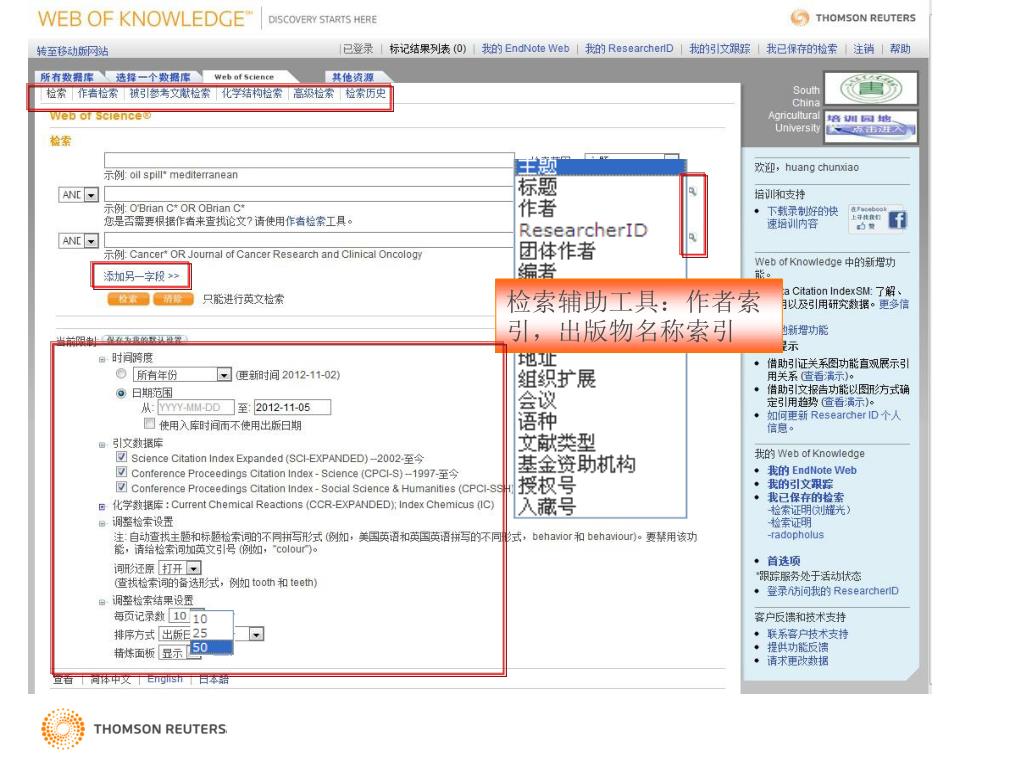Open 联系客户技术支持 link

tap(807, 633)
